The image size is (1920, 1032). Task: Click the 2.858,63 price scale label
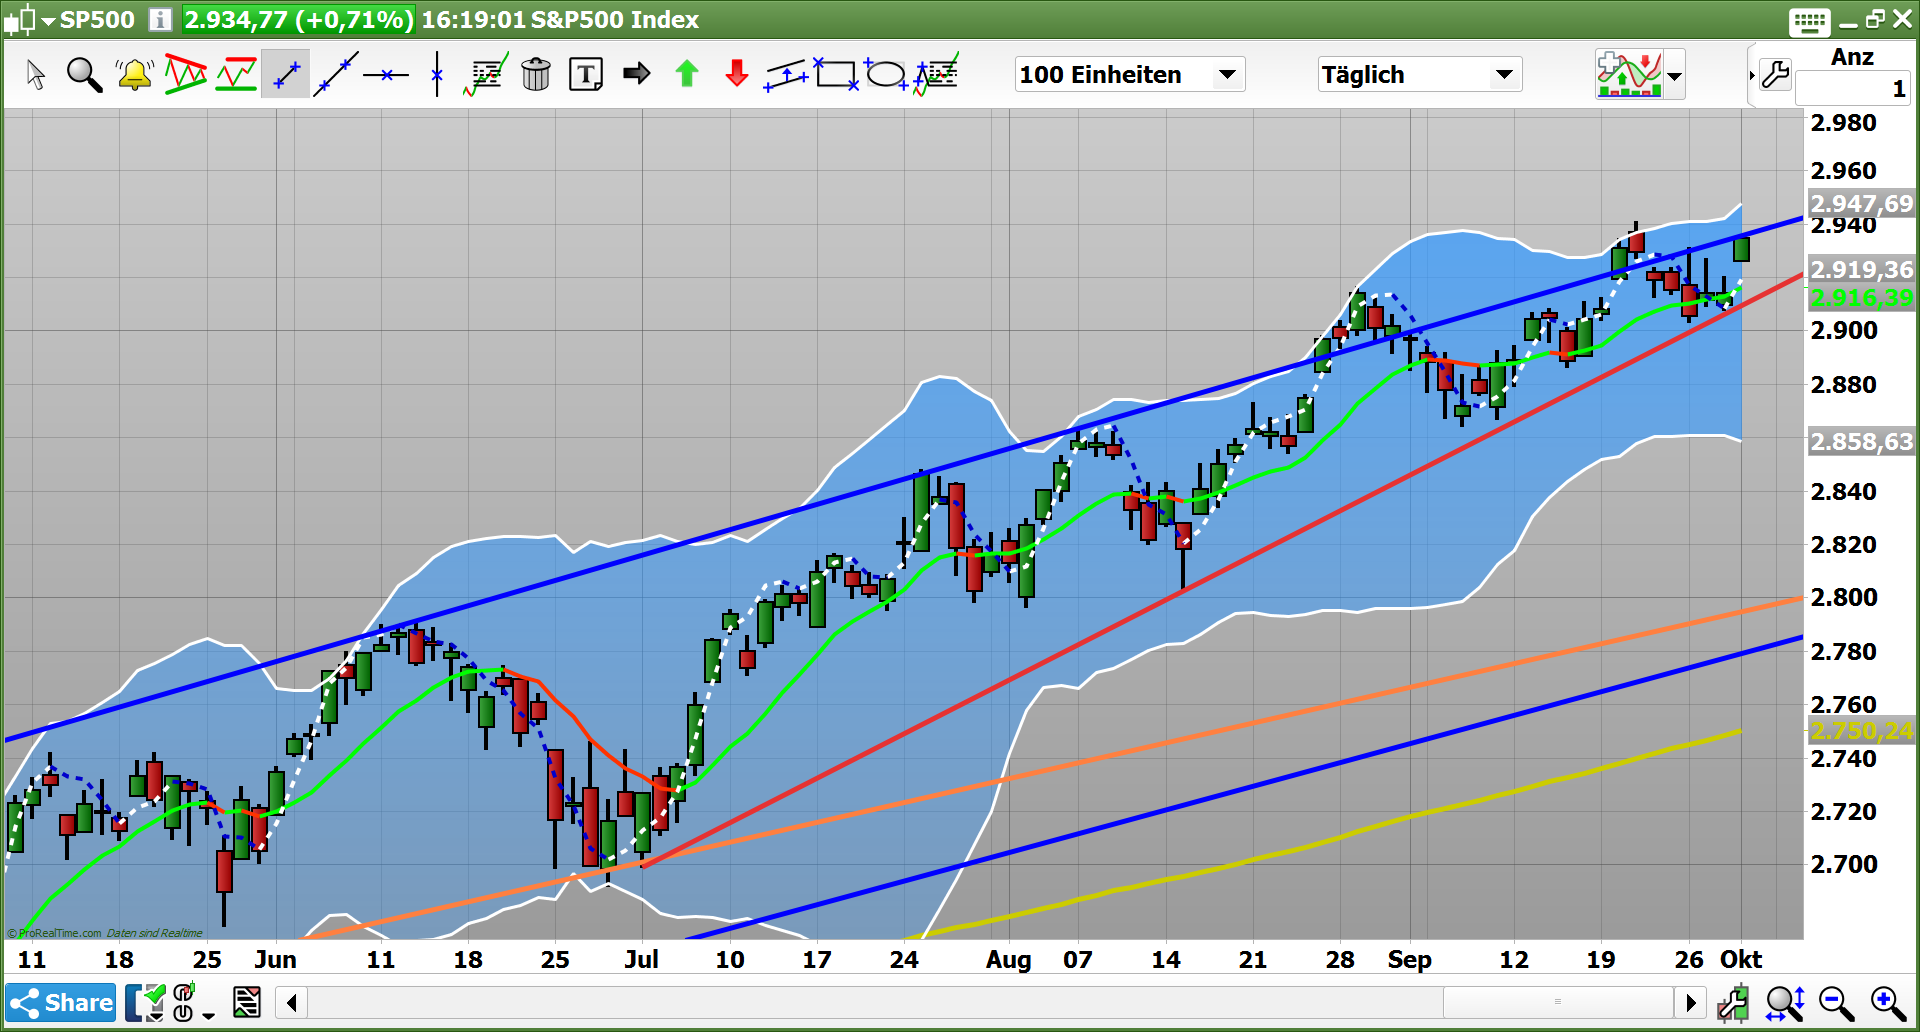pos(1861,442)
